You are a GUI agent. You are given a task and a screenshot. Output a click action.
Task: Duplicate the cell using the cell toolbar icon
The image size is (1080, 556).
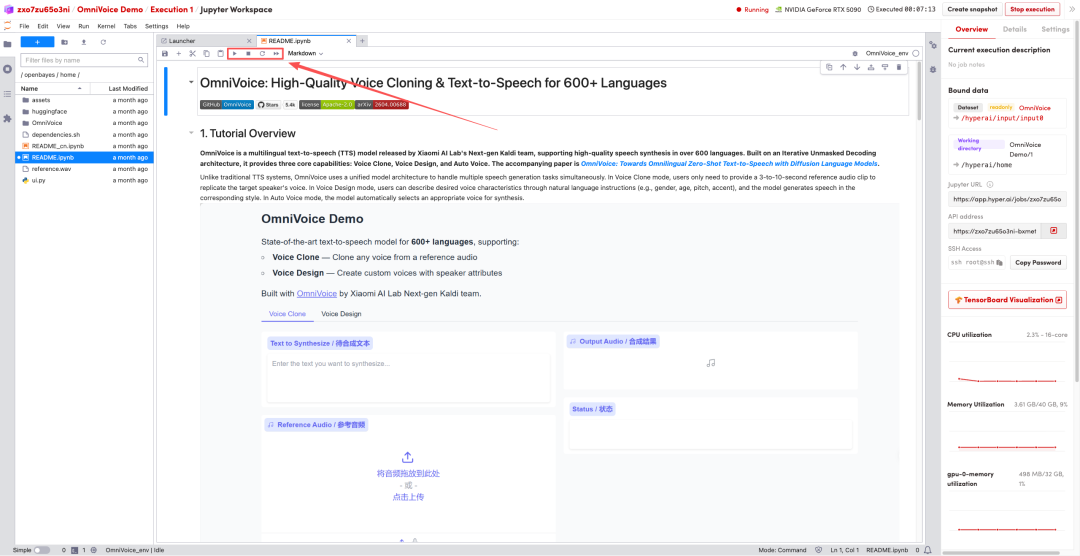pos(829,67)
